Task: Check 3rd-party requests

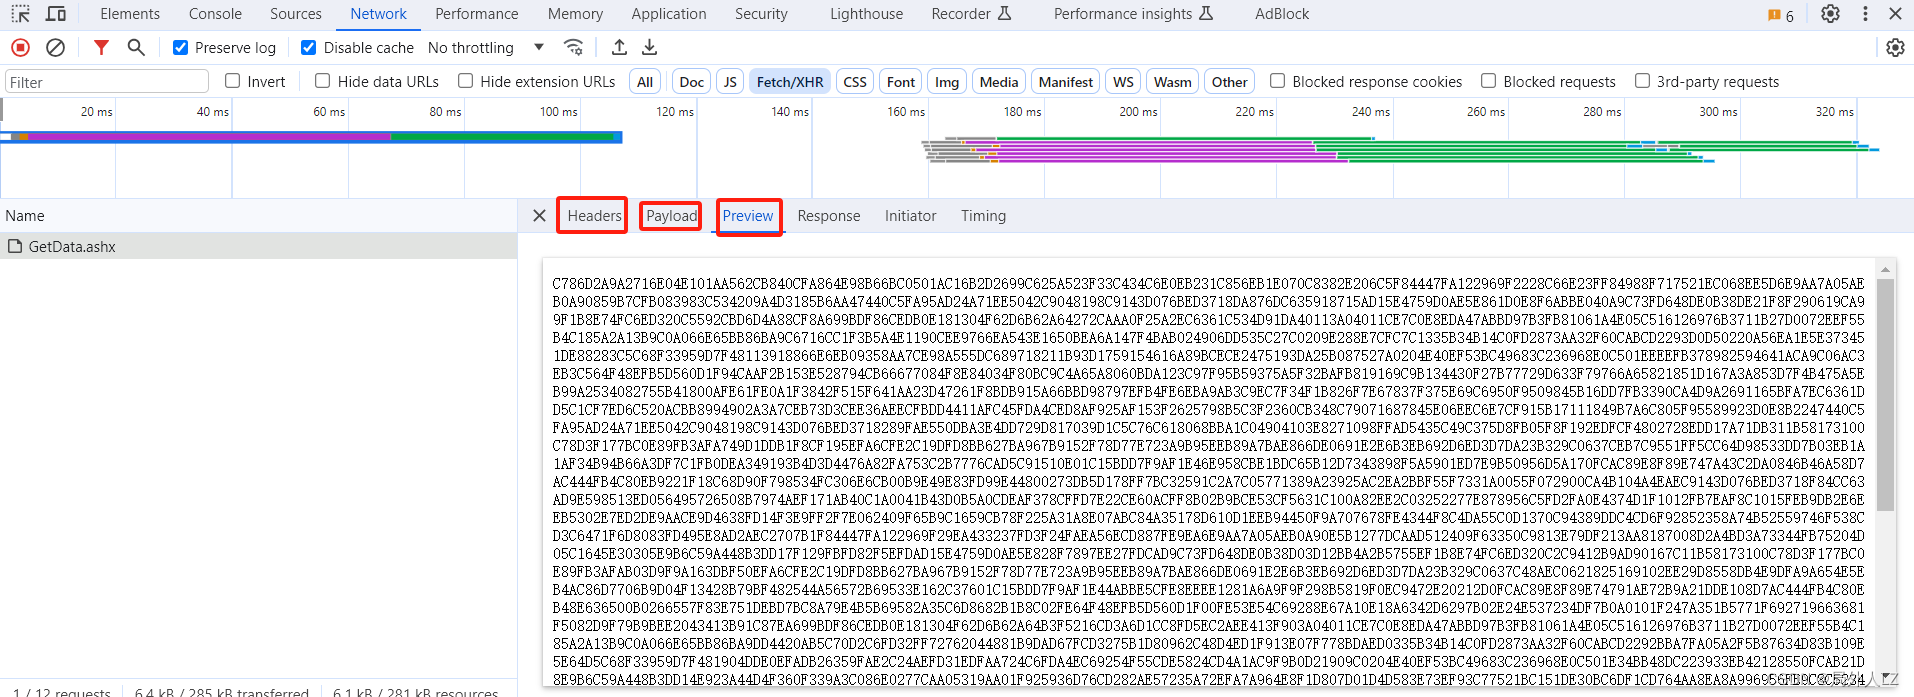Action: (x=1642, y=81)
